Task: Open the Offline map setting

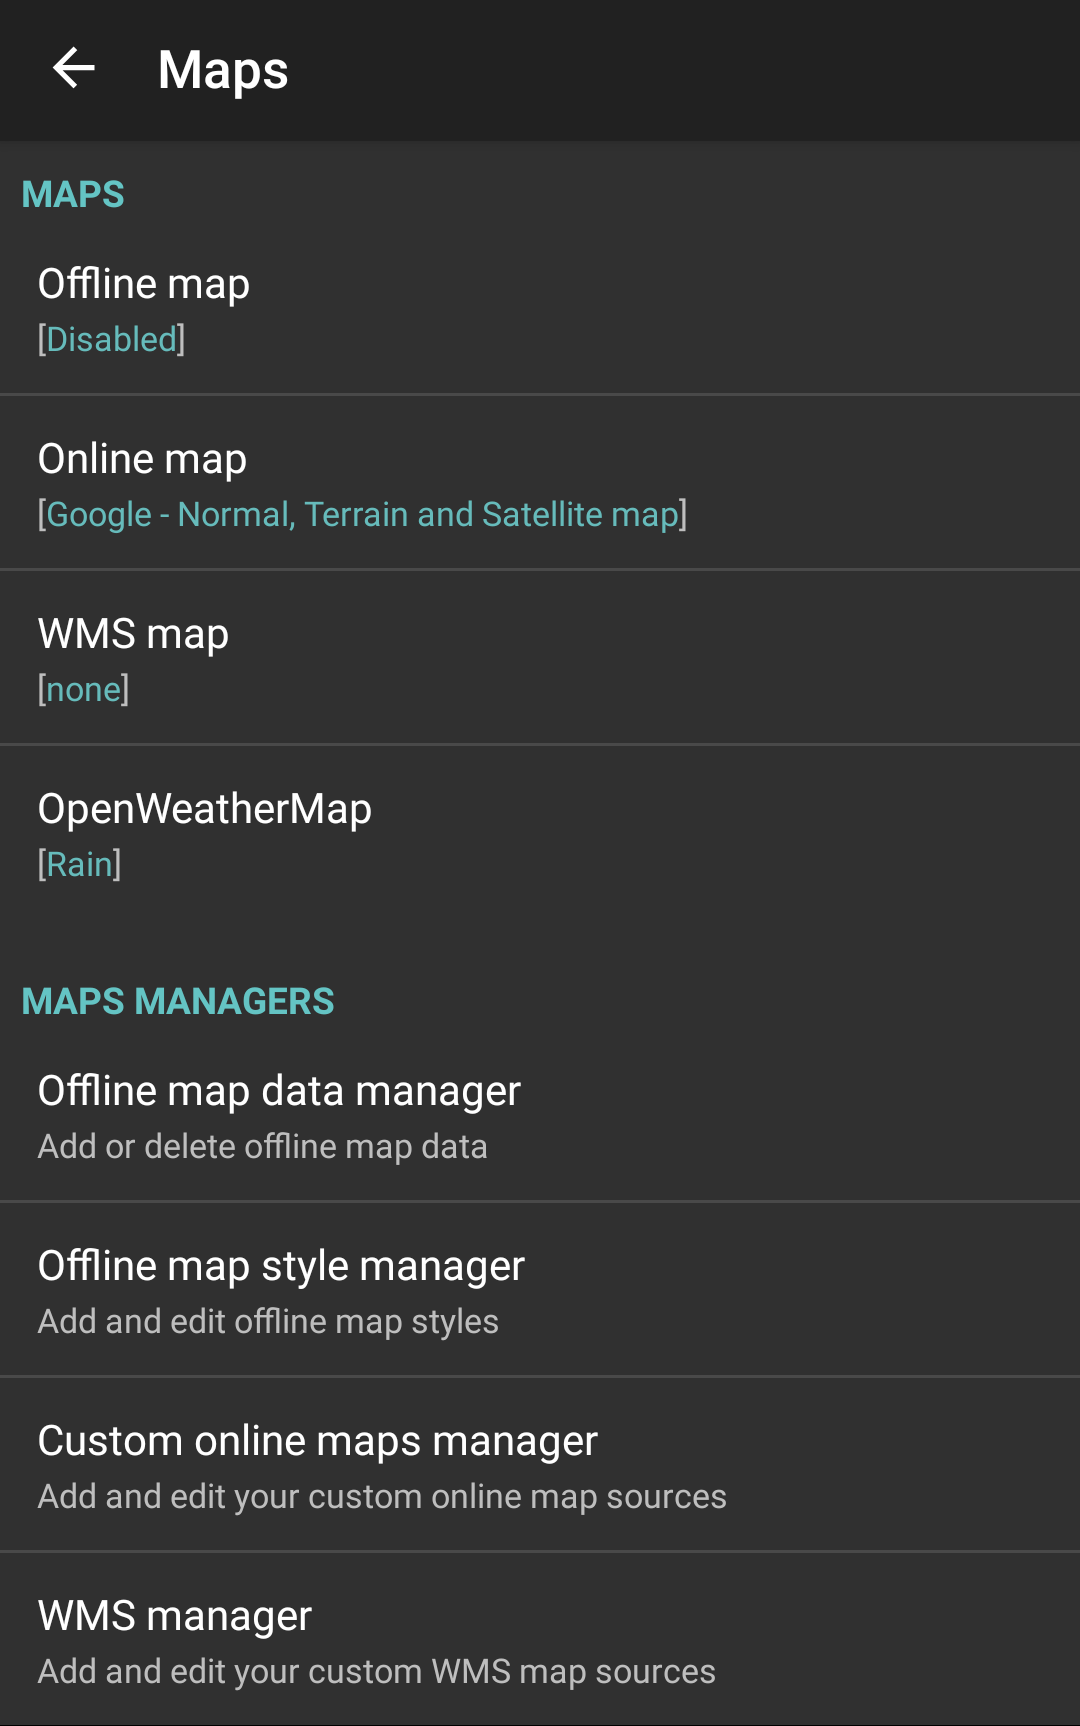Action: 144,284
